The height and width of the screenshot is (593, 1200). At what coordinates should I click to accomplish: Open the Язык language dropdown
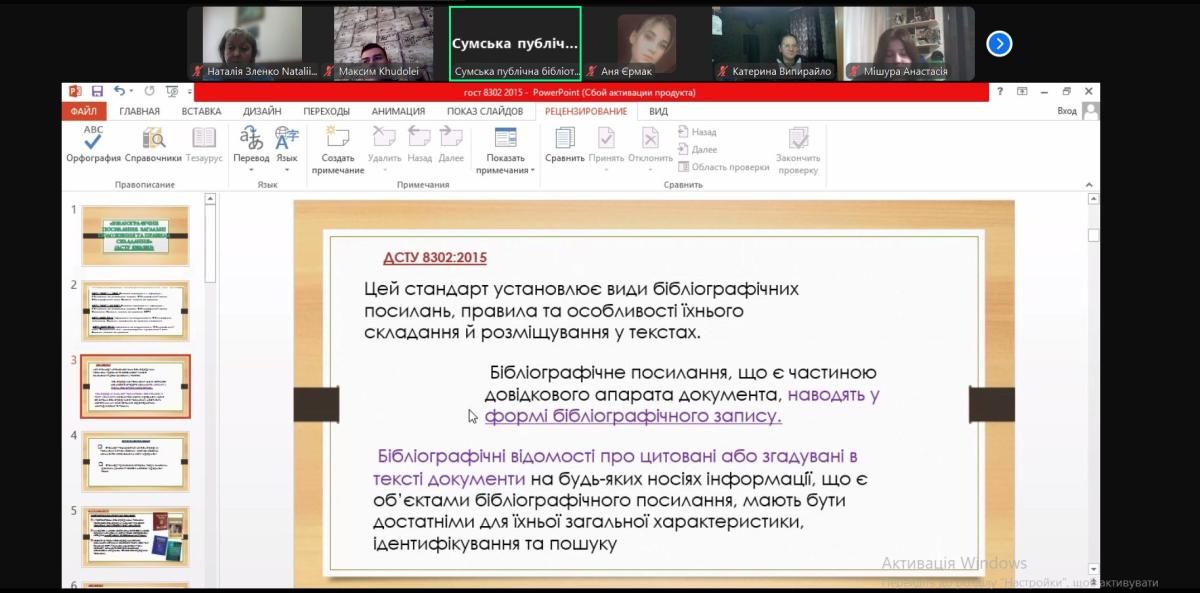(x=287, y=169)
